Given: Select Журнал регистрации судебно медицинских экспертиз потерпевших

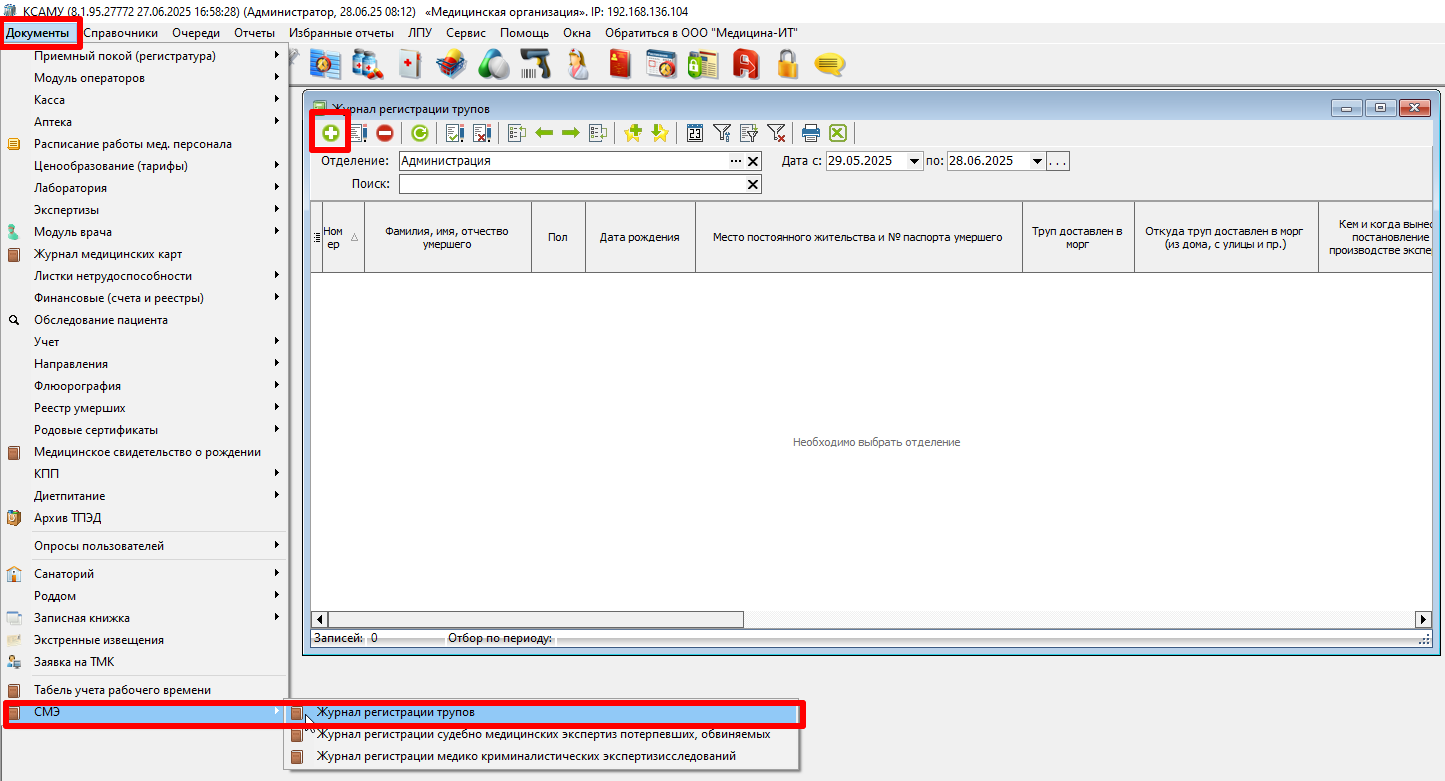Looking at the screenshot, I should pos(543,734).
